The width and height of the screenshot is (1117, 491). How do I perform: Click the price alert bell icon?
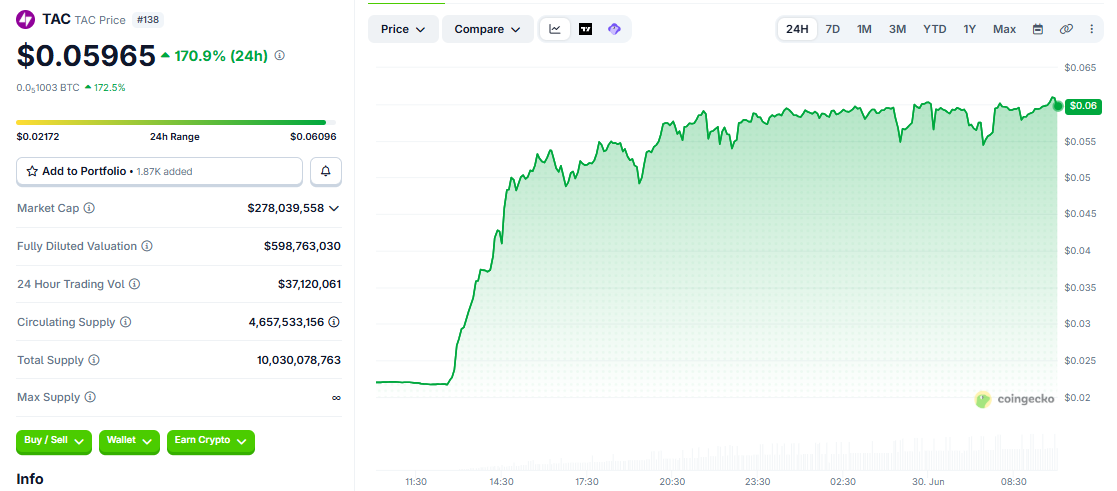326,171
